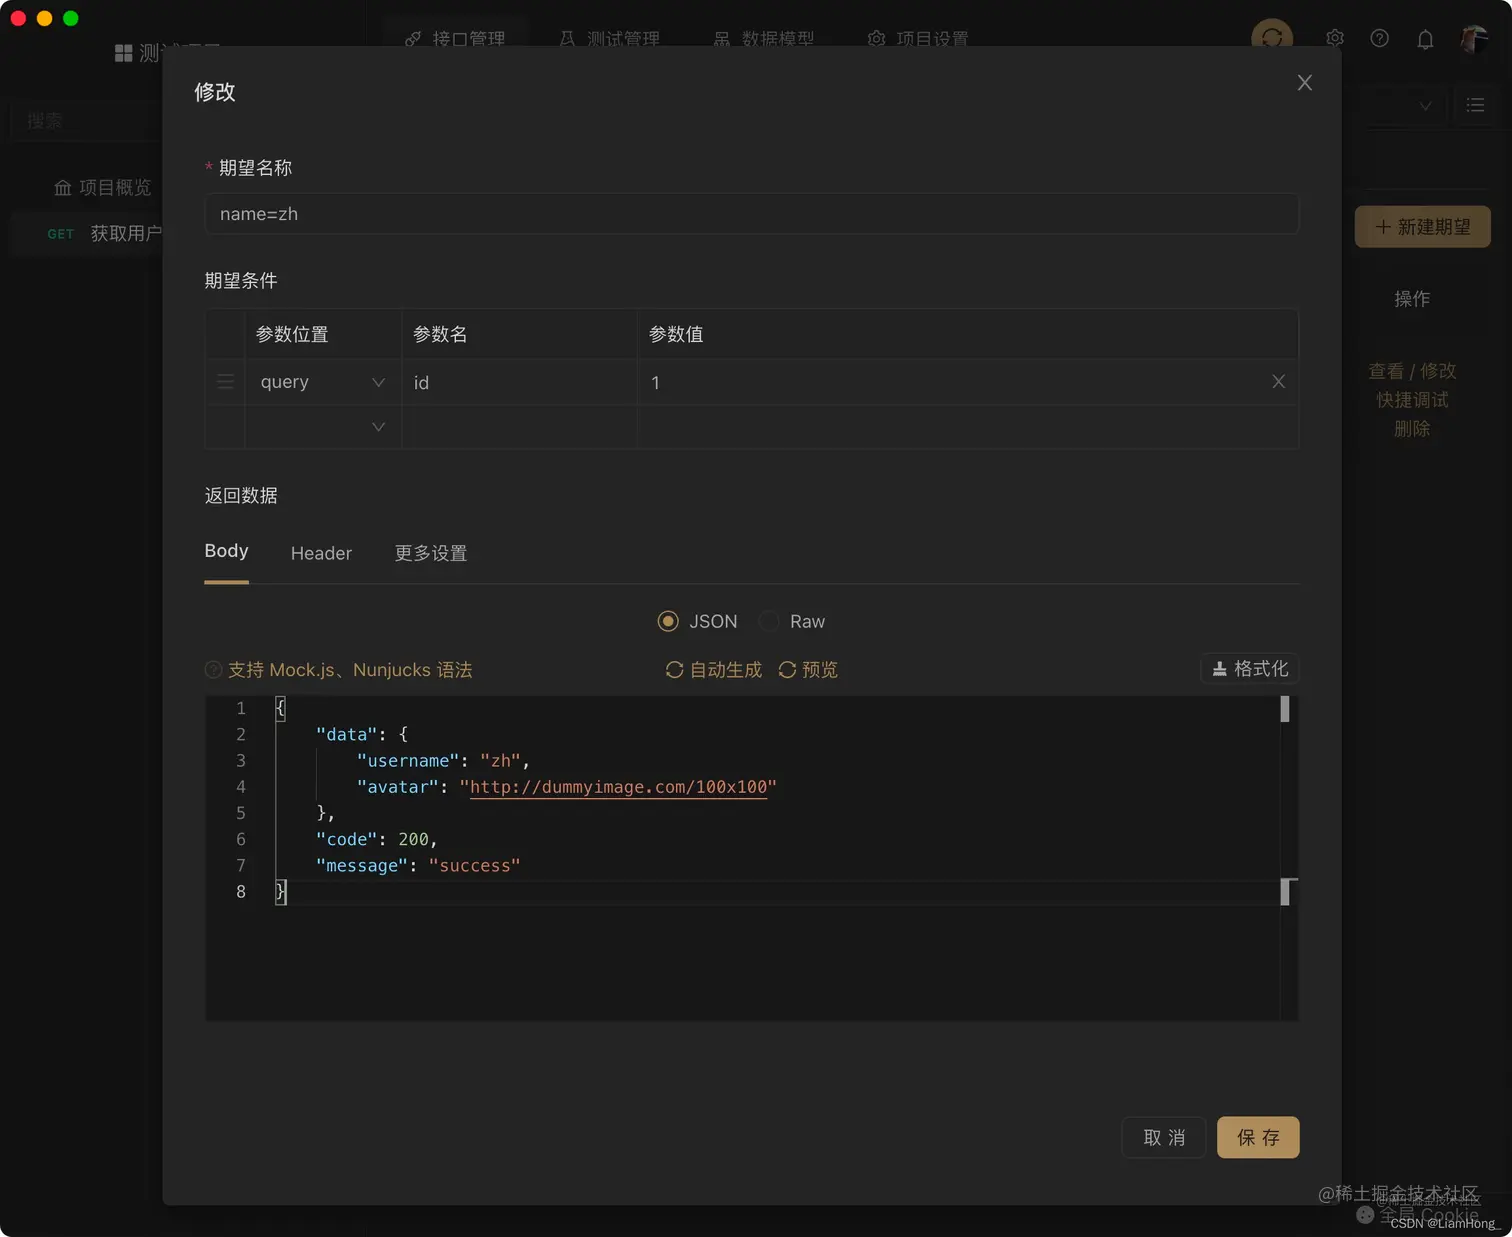Click the drag handle of the query row

(x=225, y=382)
